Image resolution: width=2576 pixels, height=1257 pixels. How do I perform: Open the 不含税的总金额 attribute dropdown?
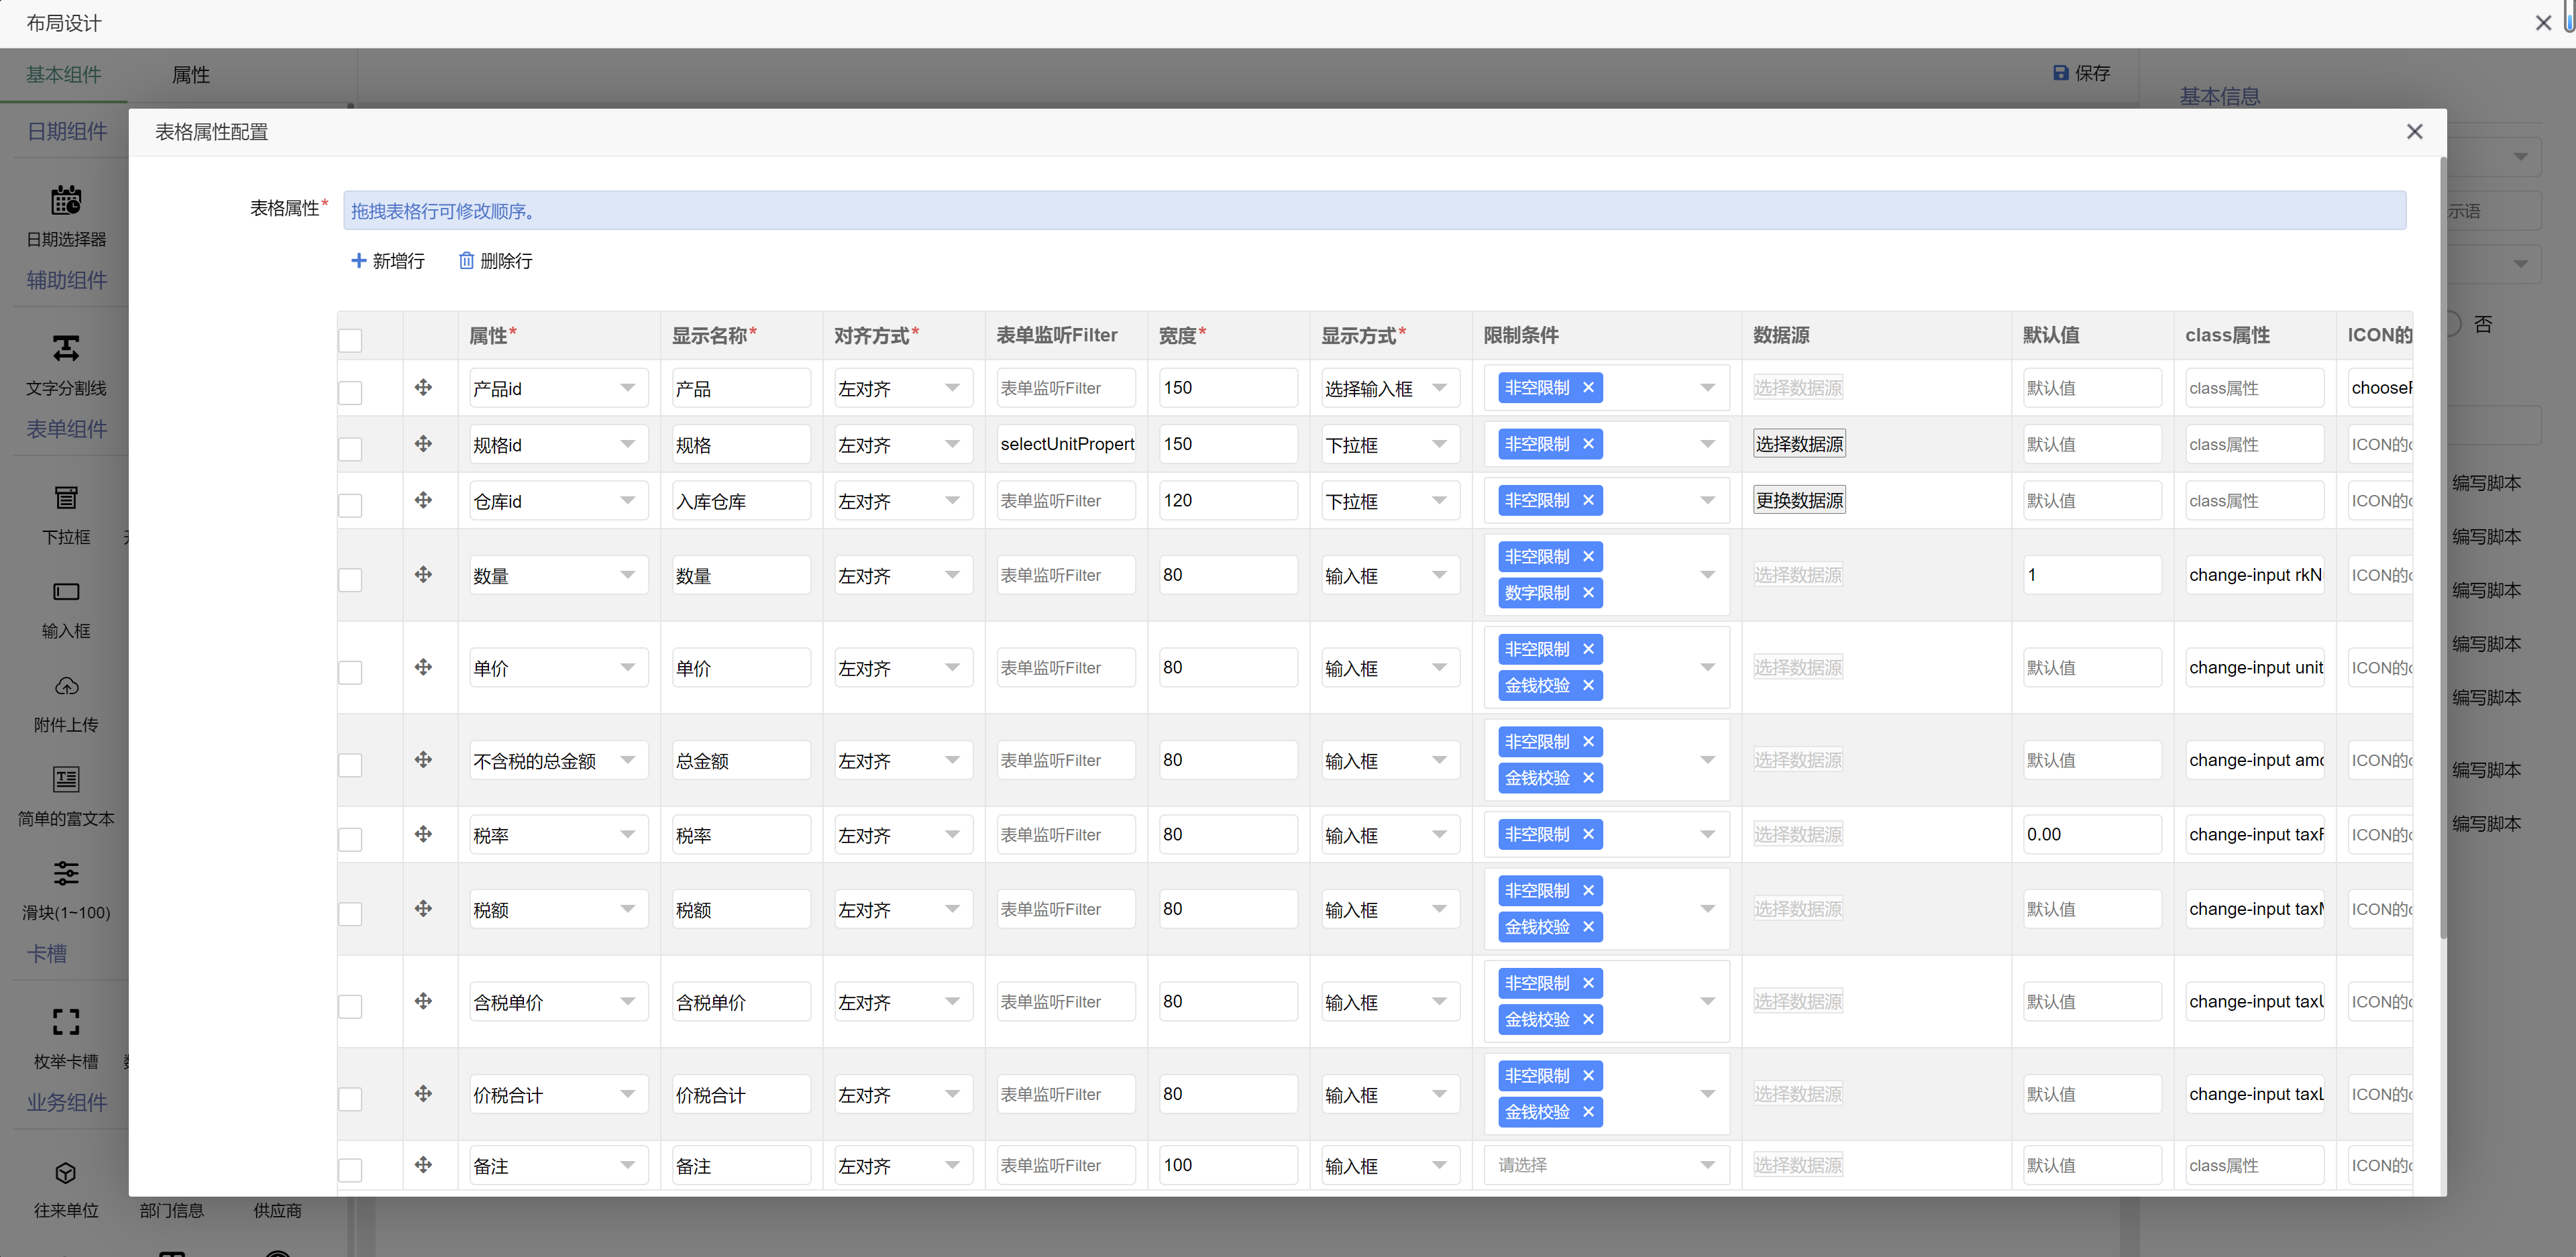[558, 760]
